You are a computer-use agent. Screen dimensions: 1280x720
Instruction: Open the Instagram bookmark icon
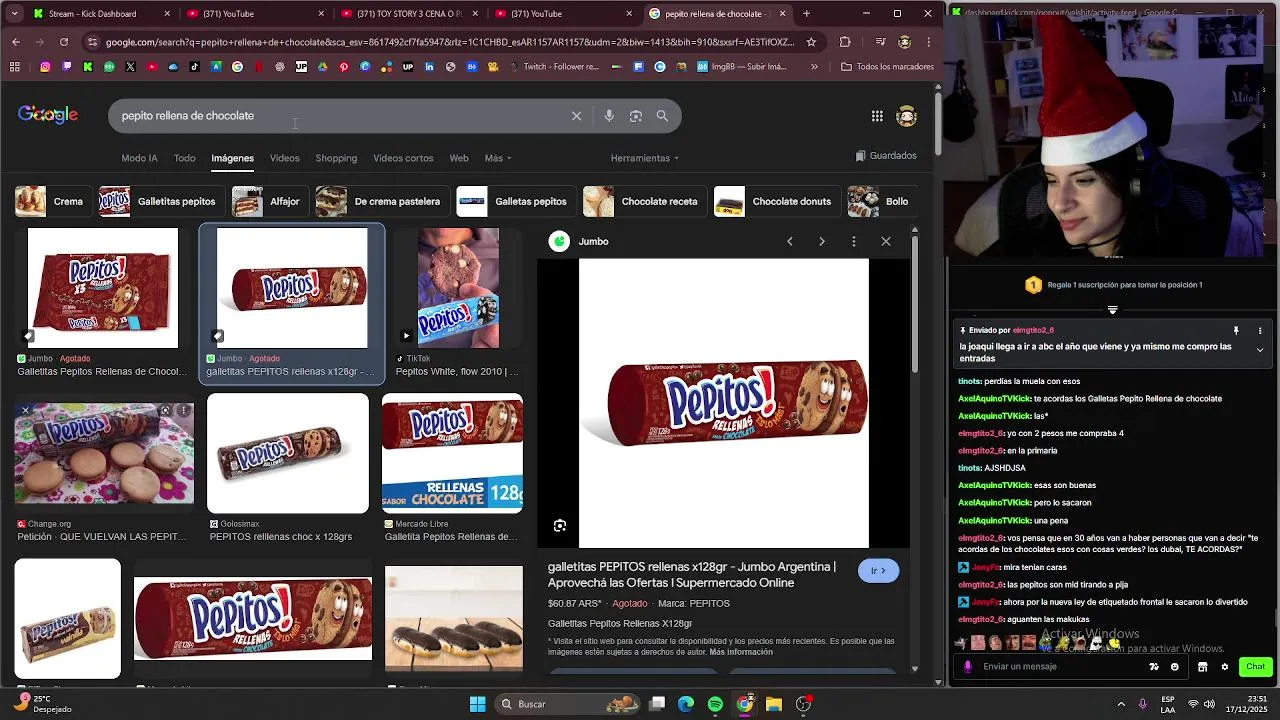coord(45,67)
